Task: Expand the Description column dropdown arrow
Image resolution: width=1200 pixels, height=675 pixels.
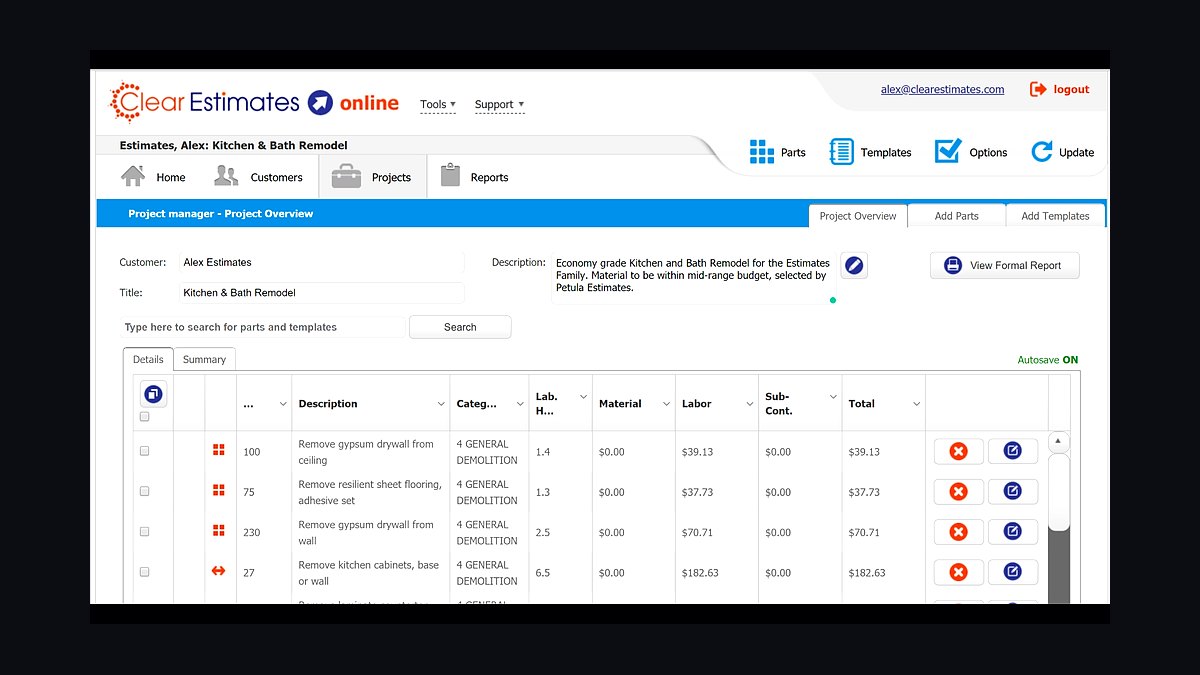Action: 441,404
